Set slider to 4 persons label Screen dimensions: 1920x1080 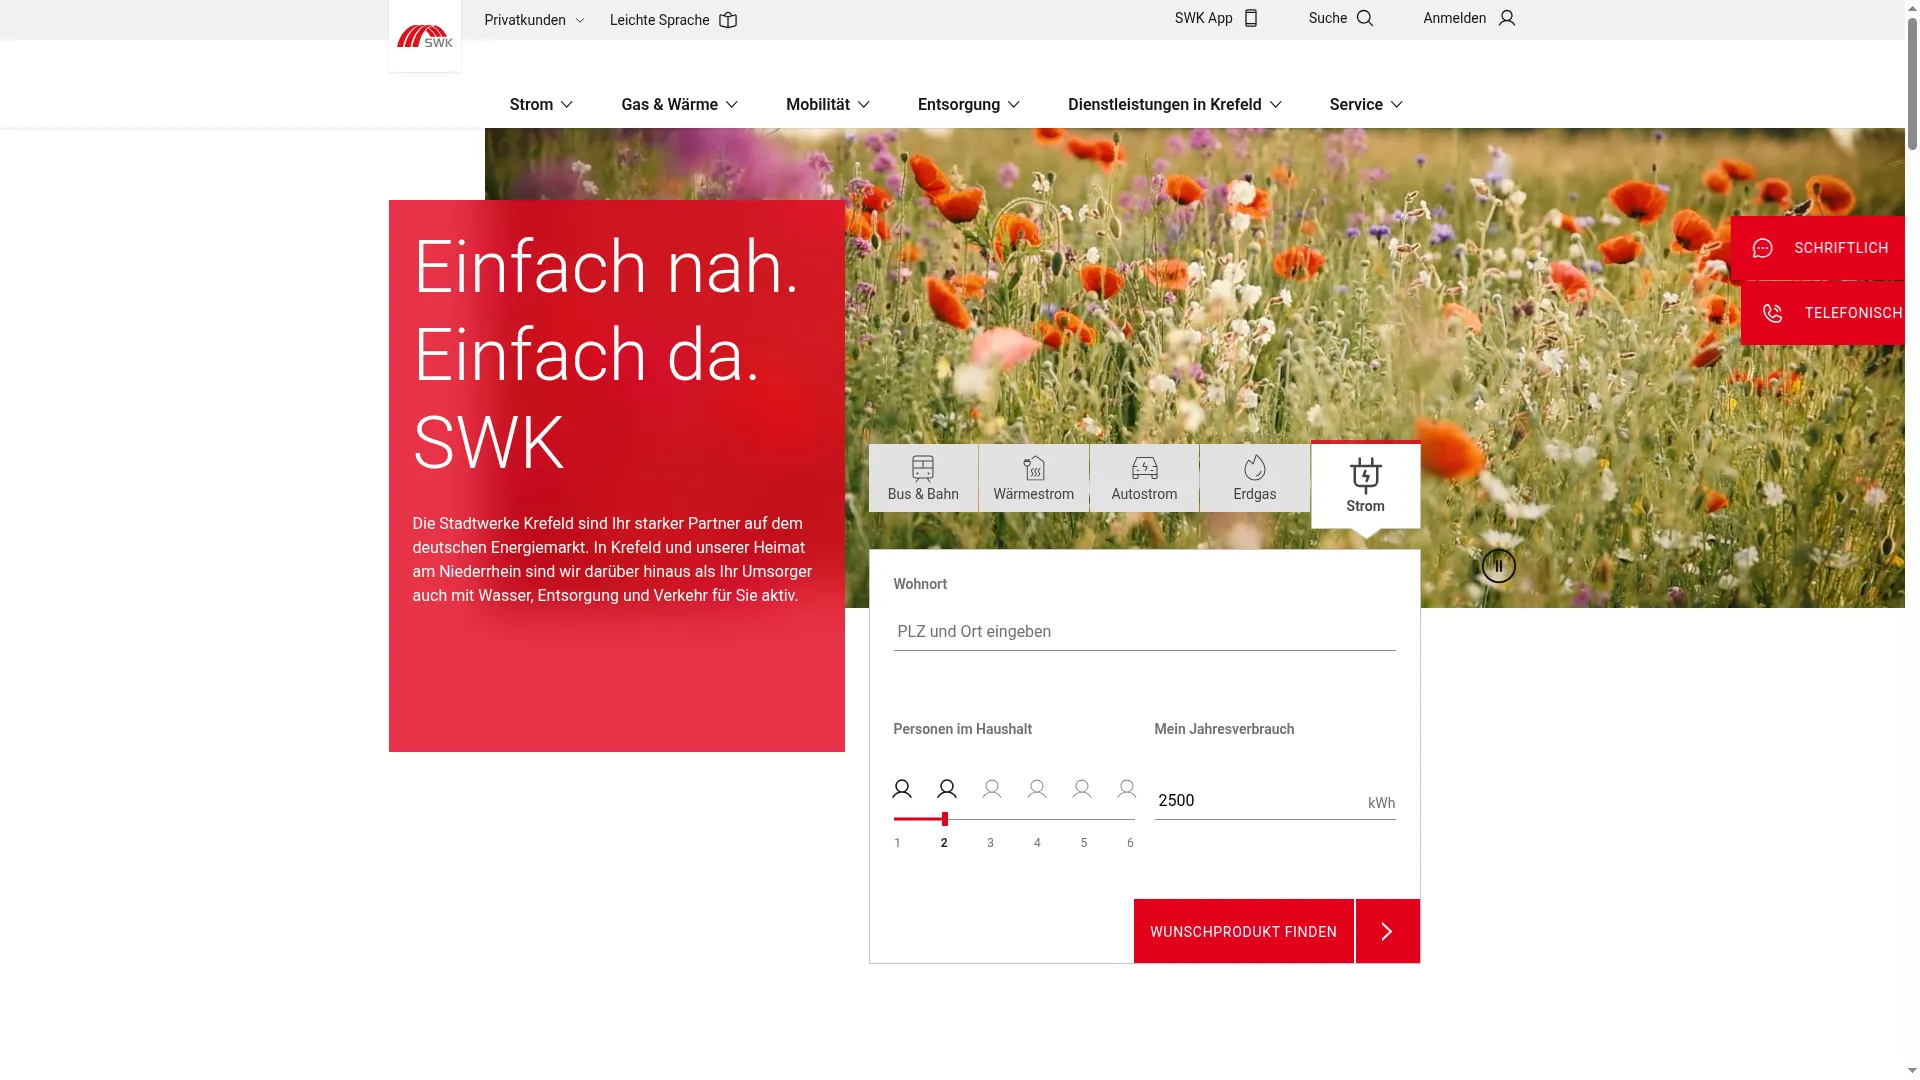click(1037, 843)
